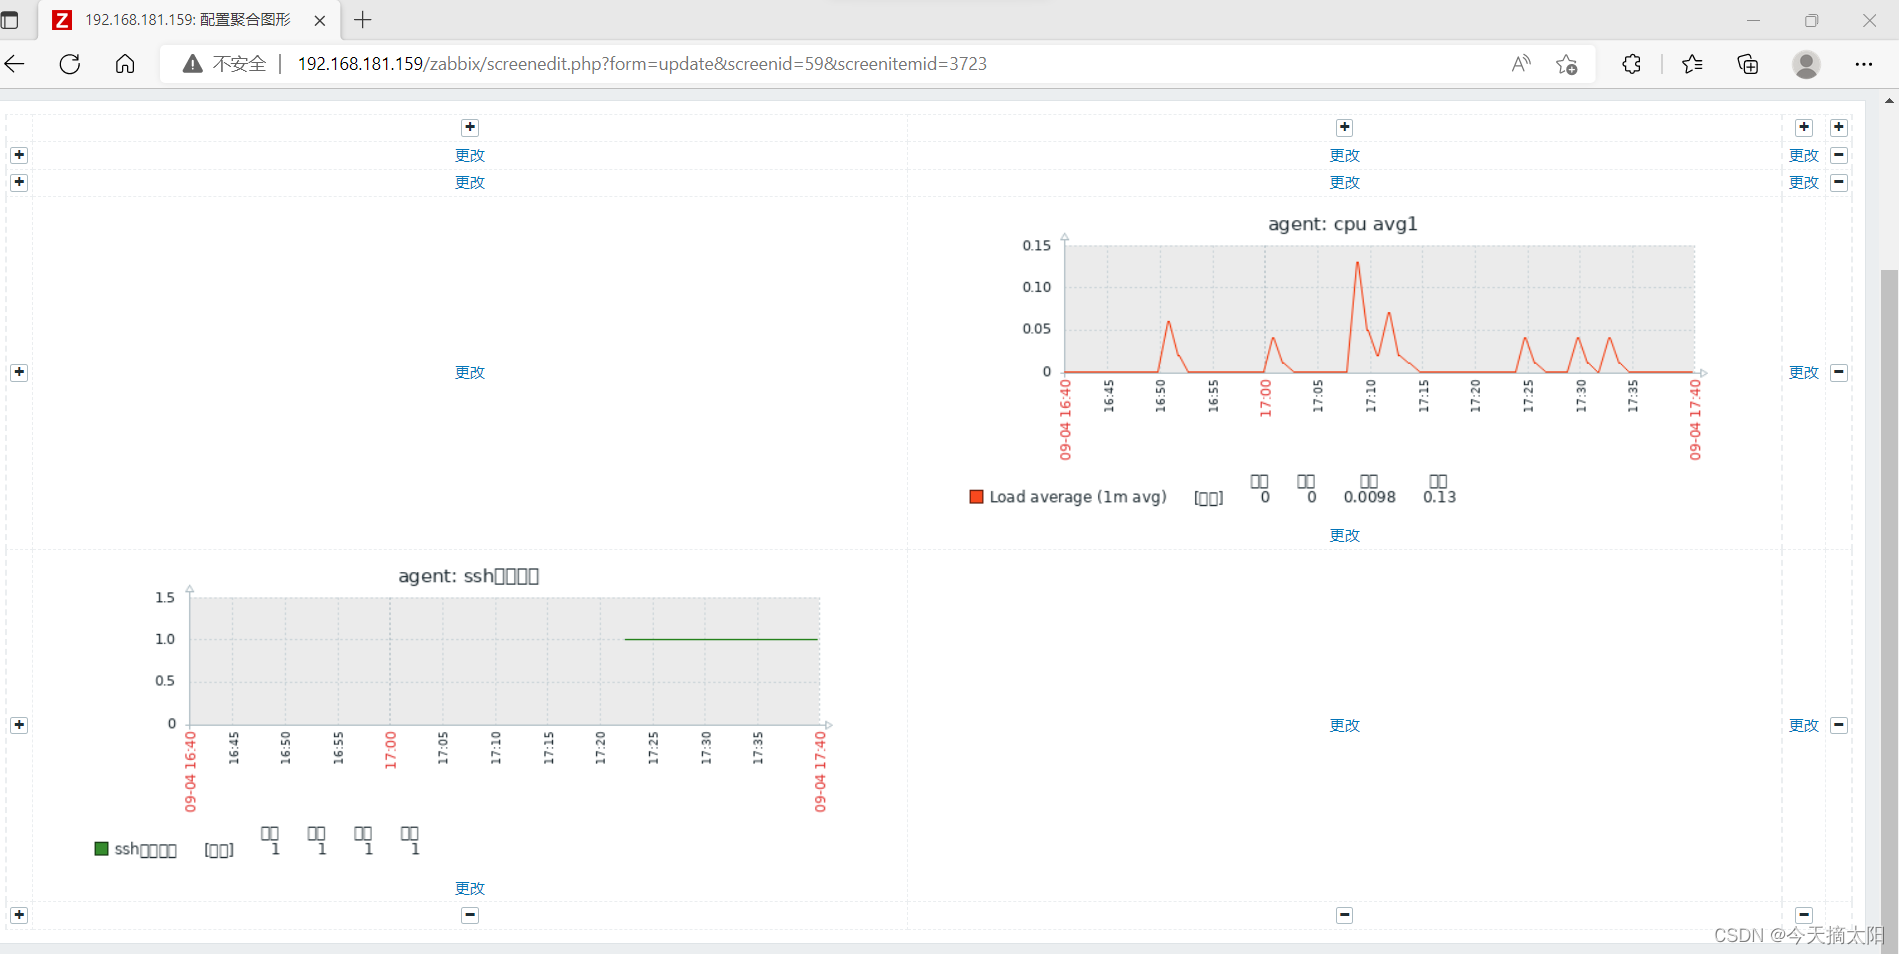Open a new browser tab

coord(363,20)
